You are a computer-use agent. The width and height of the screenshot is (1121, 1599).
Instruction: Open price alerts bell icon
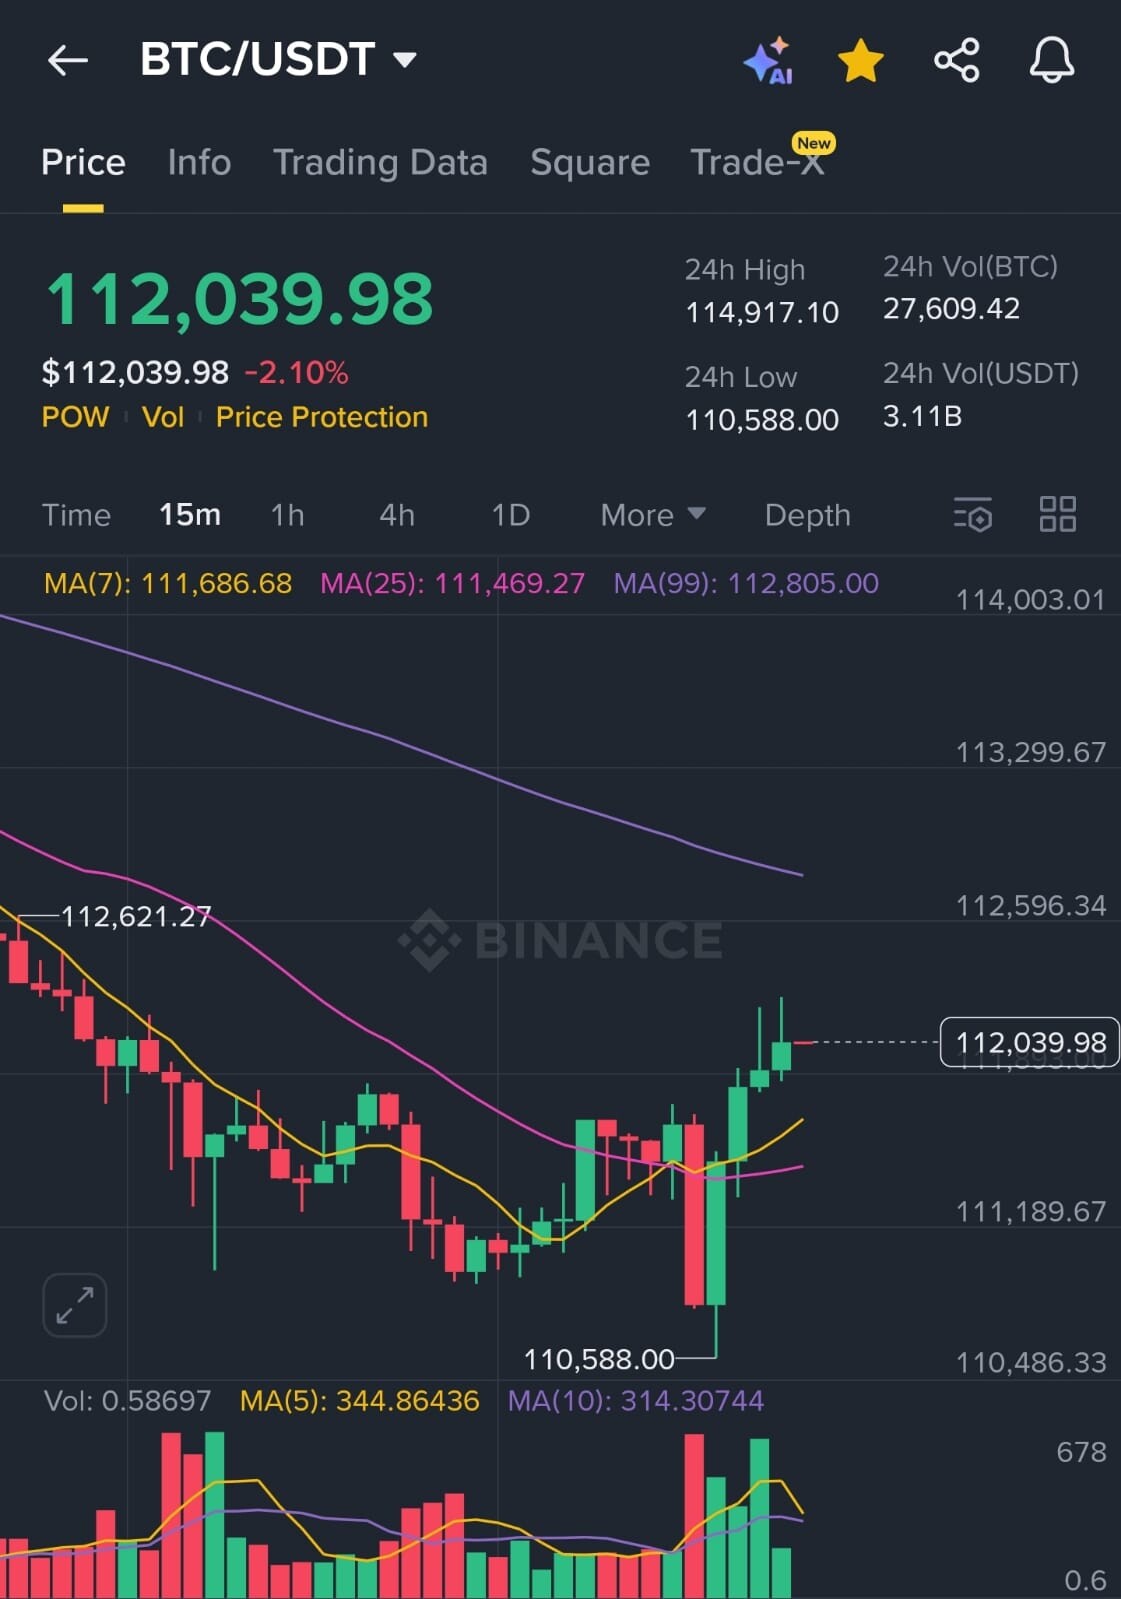tap(1052, 61)
